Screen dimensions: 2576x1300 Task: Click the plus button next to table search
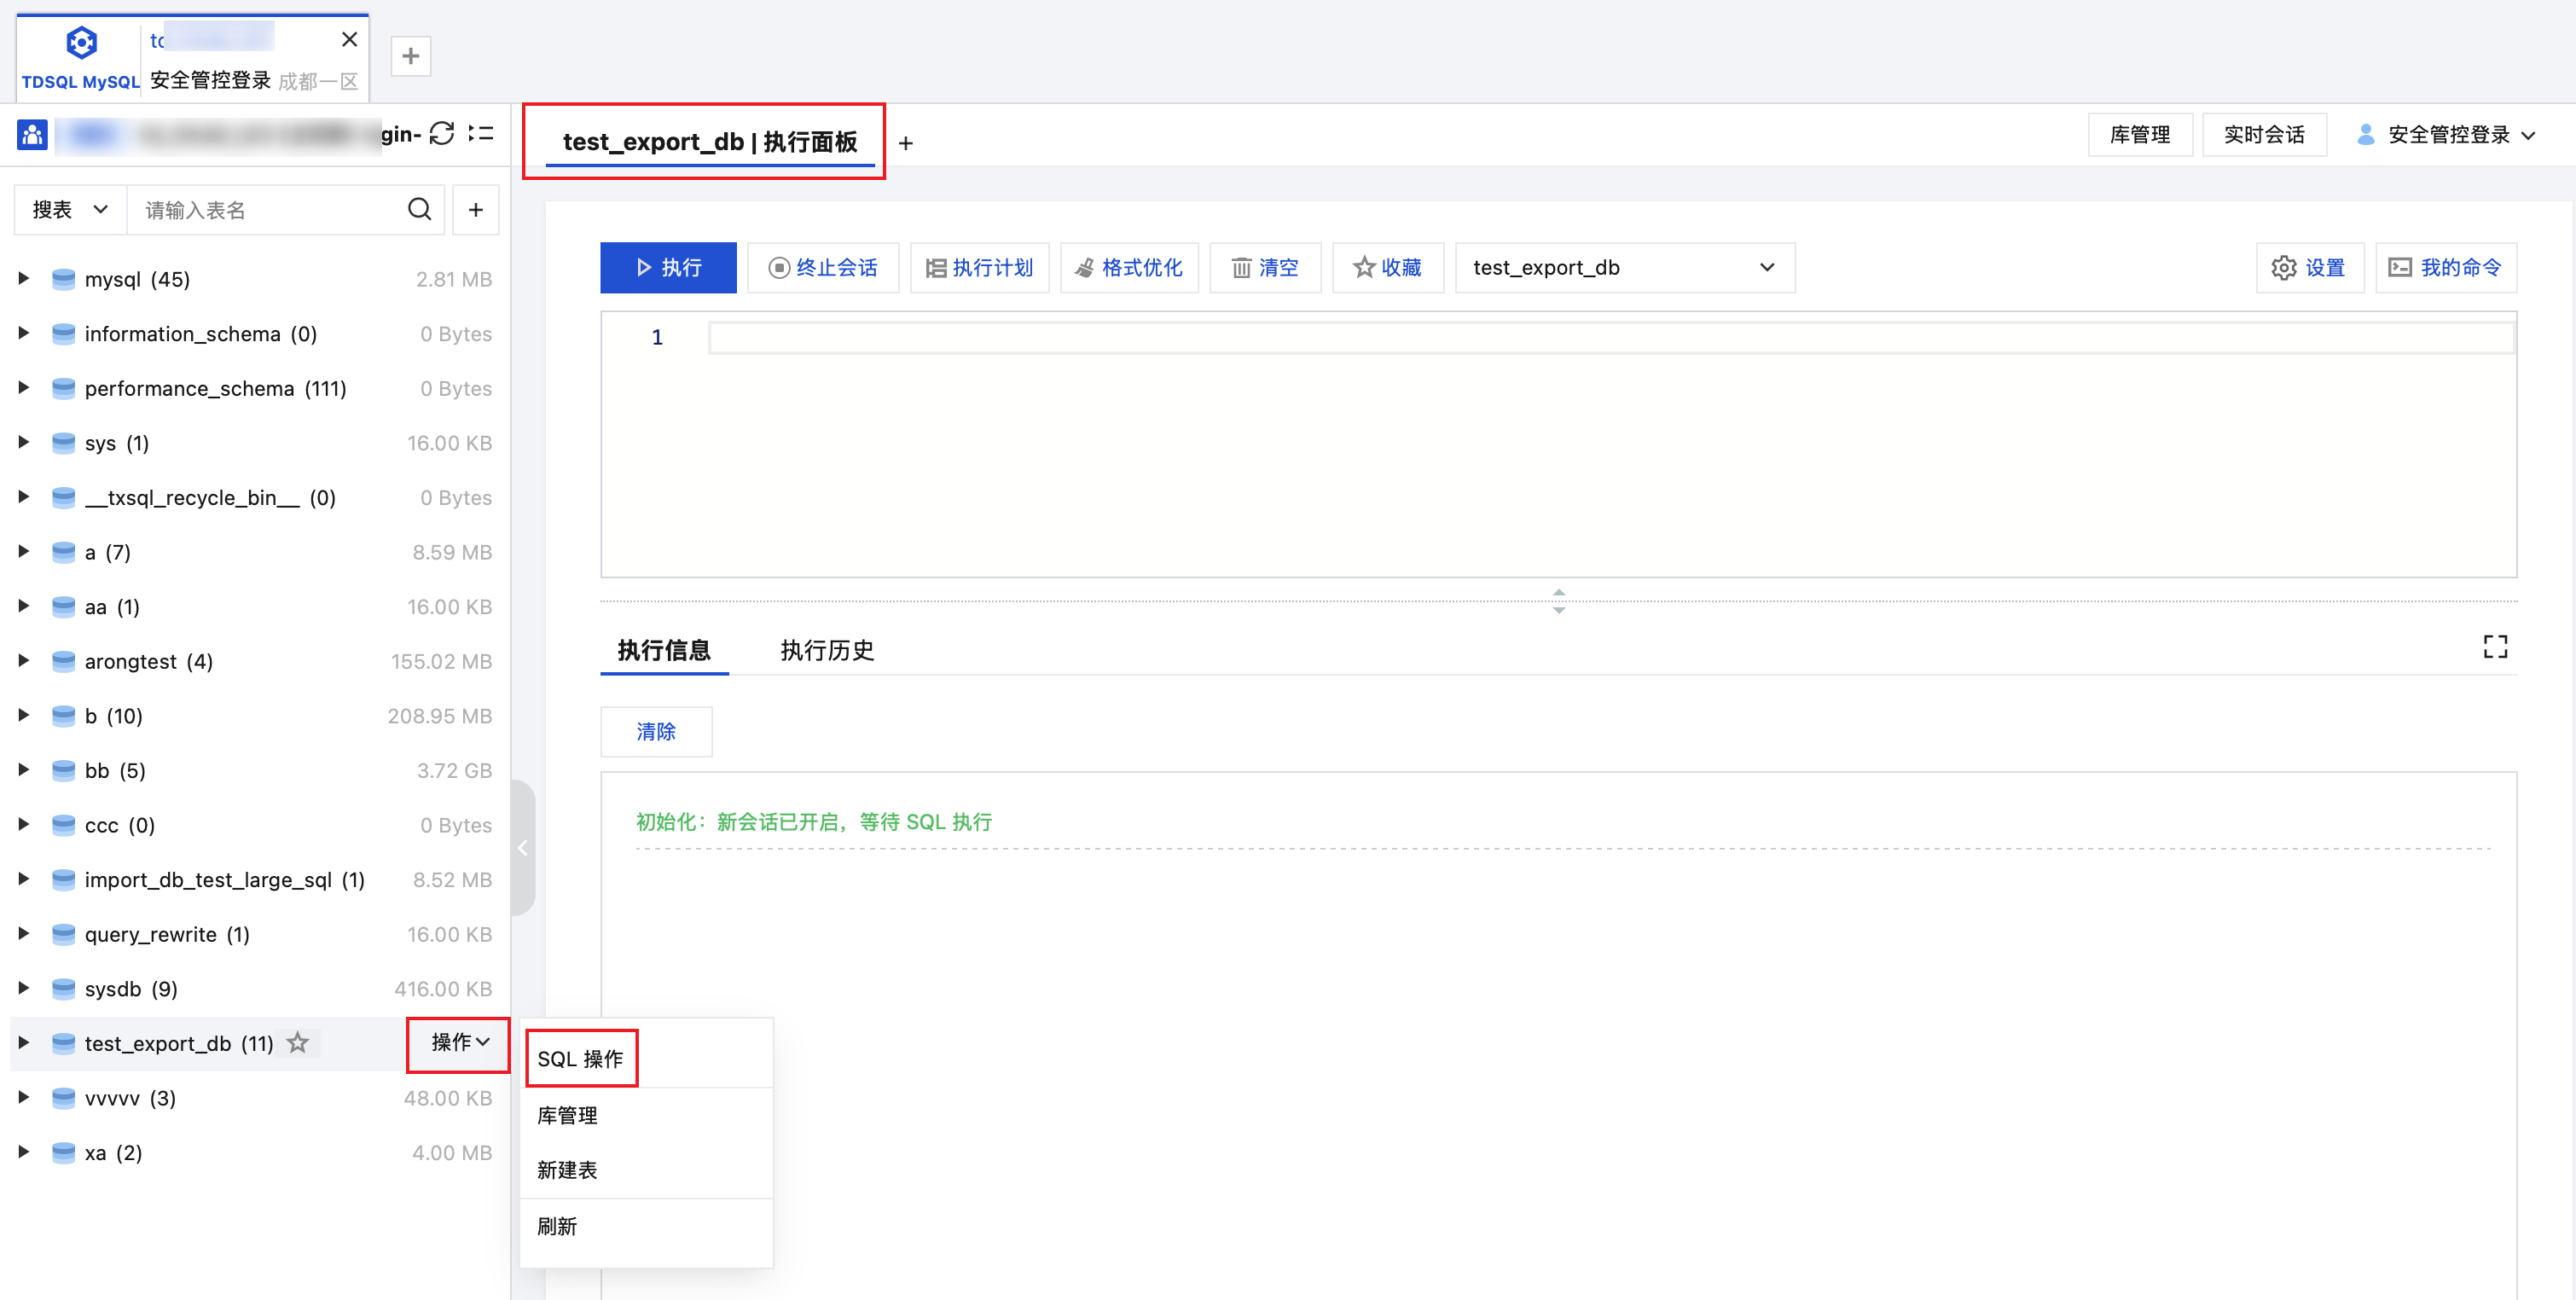tap(476, 209)
